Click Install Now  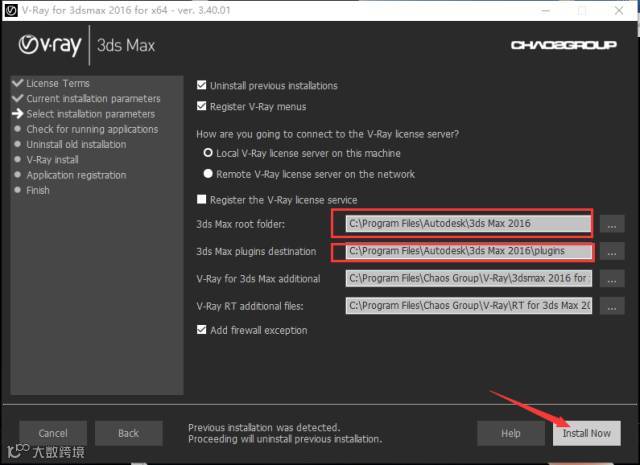click(587, 433)
